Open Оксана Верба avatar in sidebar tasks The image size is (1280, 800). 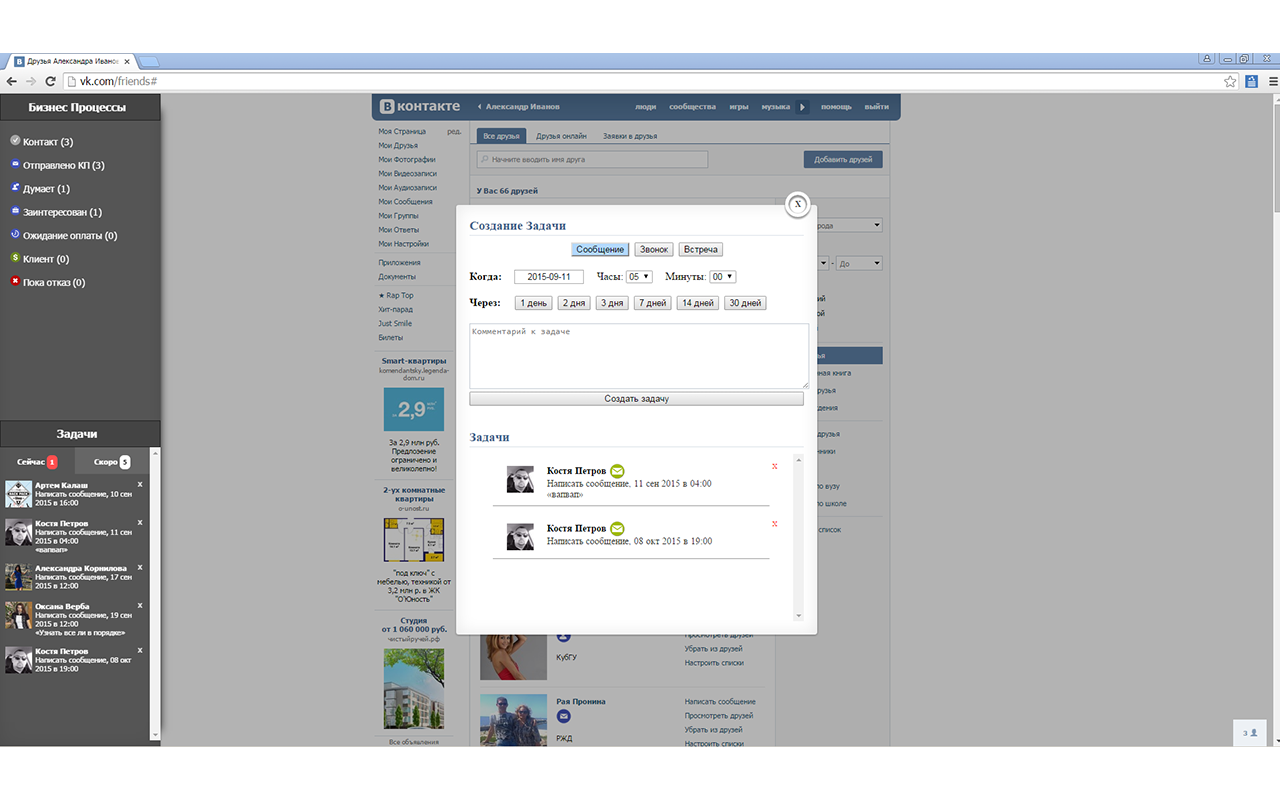tap(19, 615)
